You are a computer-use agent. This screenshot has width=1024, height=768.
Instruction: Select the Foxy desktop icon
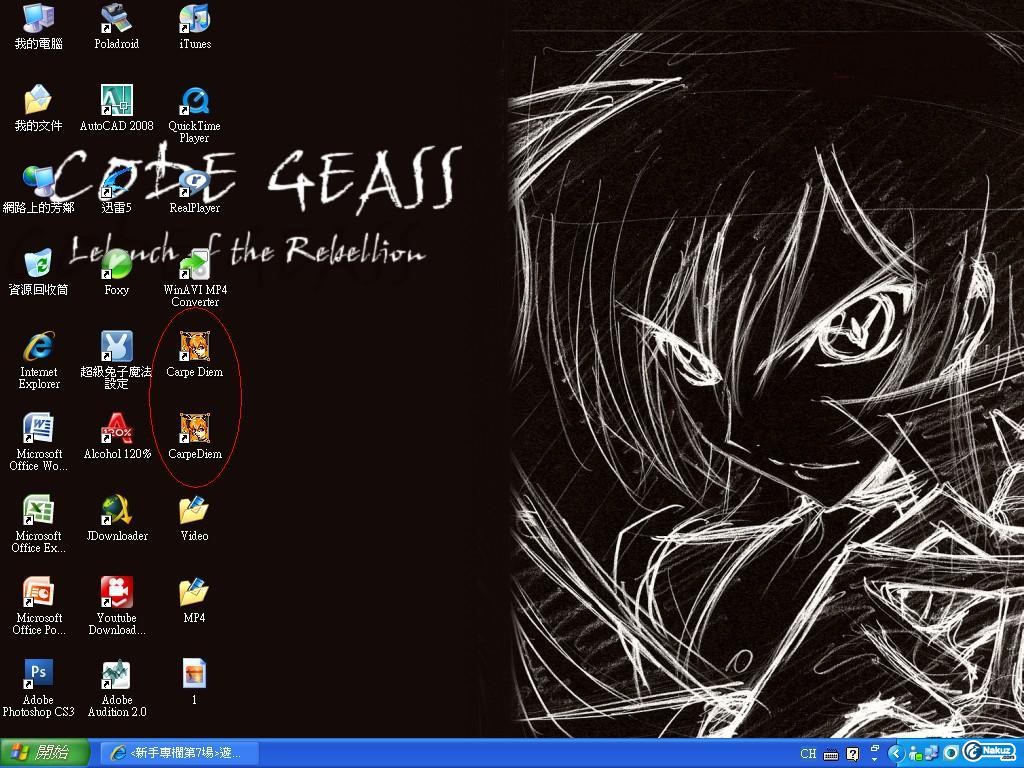[116, 265]
